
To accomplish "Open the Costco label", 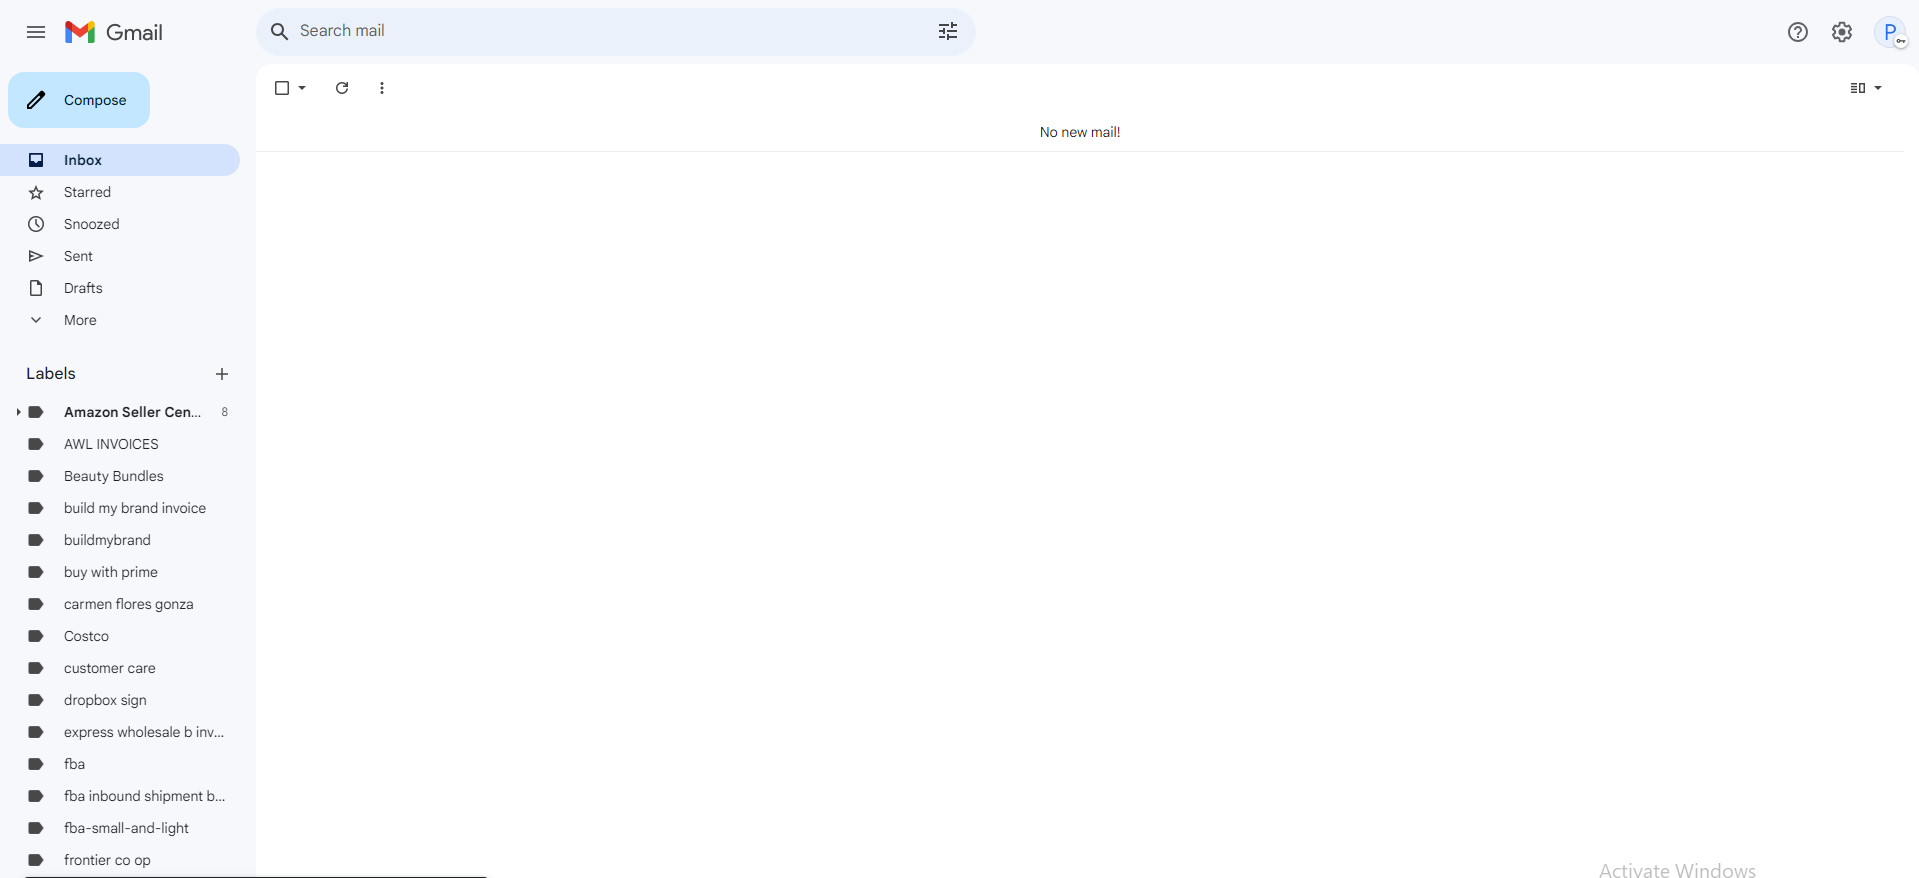I will [x=120, y=636].
